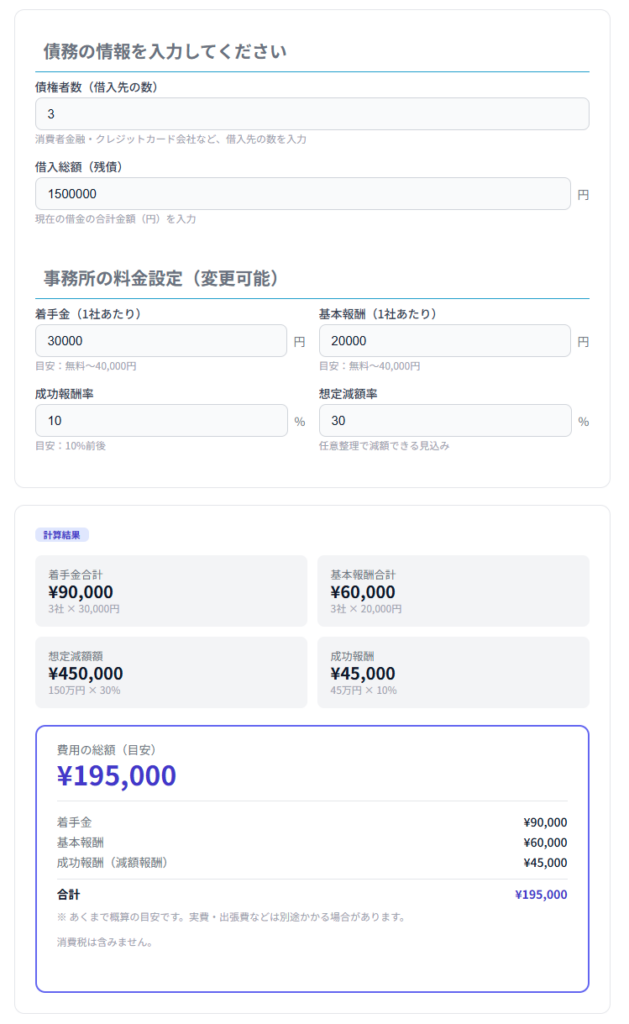Screen dimensions: 629x1024
Task: Select the 基本報酬 field showing 20000
Action: click(x=445, y=341)
